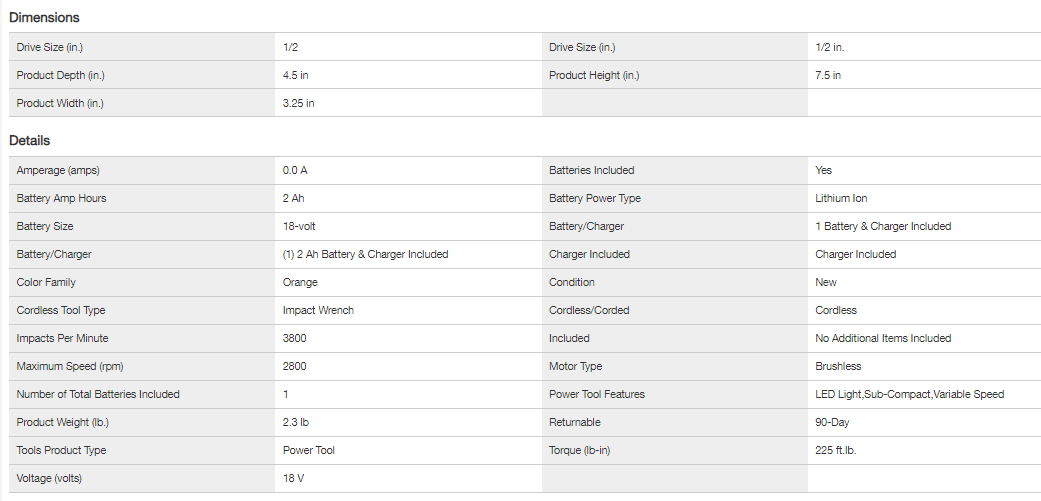
Task: Click the 90-Day returnable value
Action: (x=832, y=423)
